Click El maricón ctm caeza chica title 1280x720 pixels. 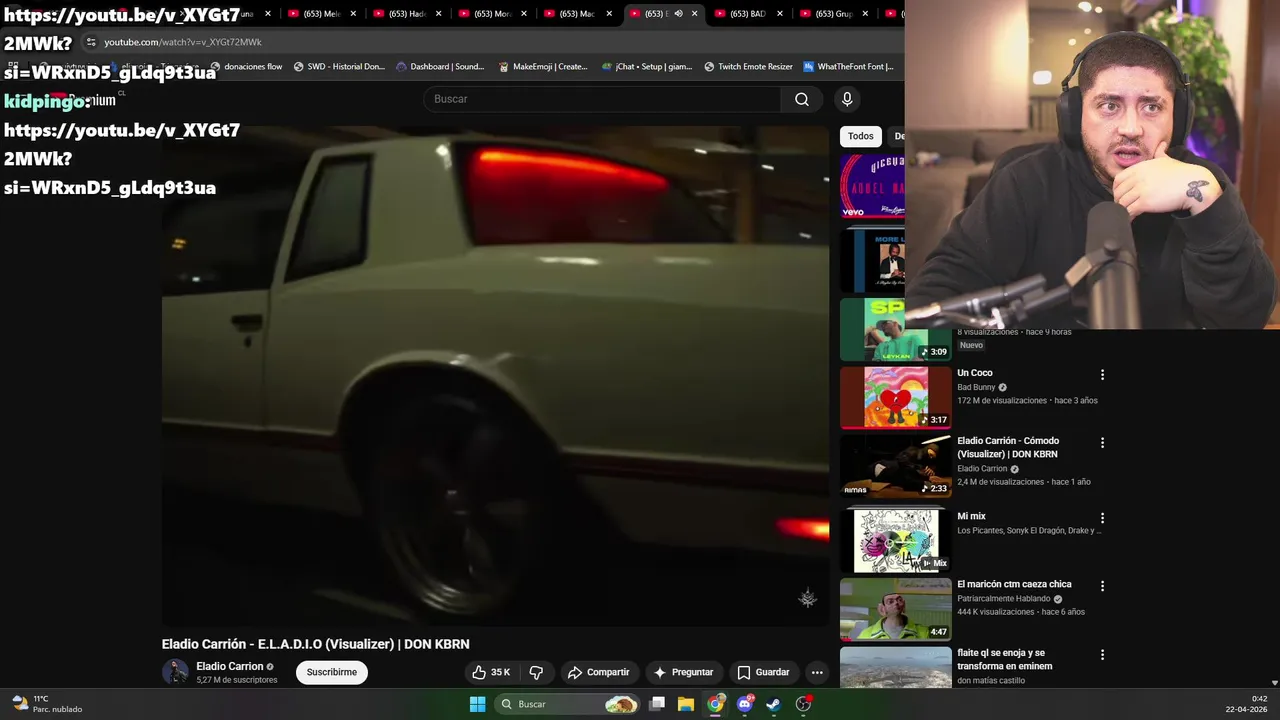(1014, 584)
